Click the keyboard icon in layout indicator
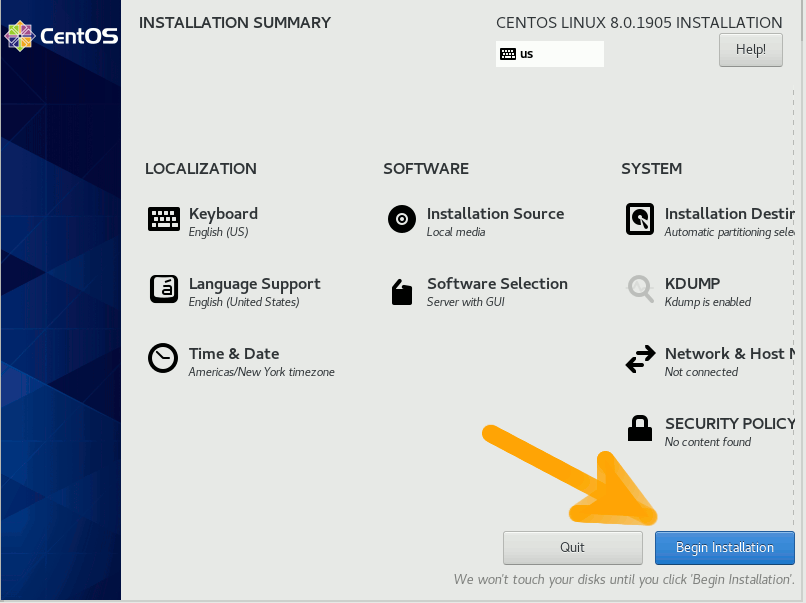 [508, 54]
